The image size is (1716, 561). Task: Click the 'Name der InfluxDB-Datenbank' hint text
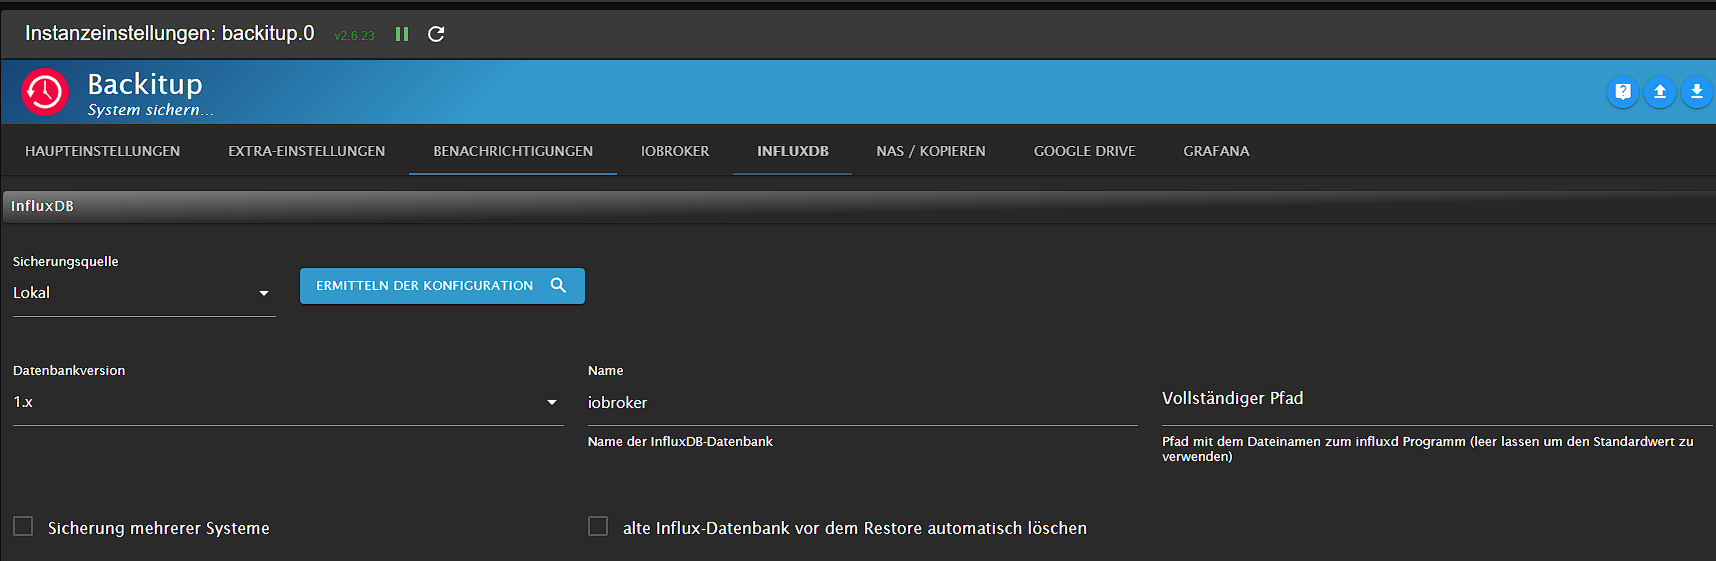[x=680, y=442]
